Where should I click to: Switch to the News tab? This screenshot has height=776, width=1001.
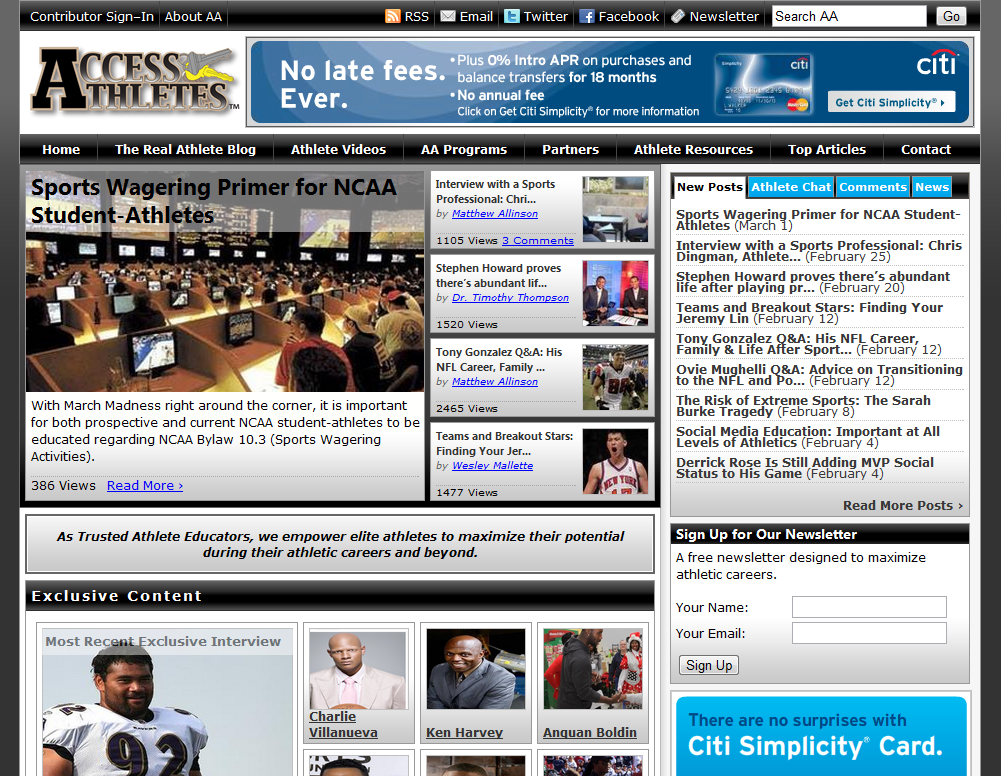(x=931, y=187)
